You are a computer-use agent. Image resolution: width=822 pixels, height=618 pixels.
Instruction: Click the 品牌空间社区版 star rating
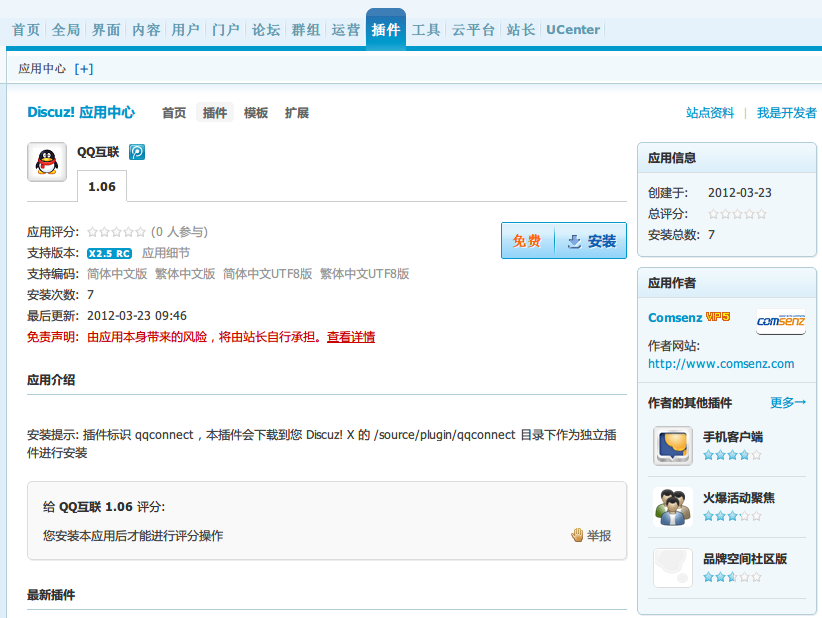point(732,577)
